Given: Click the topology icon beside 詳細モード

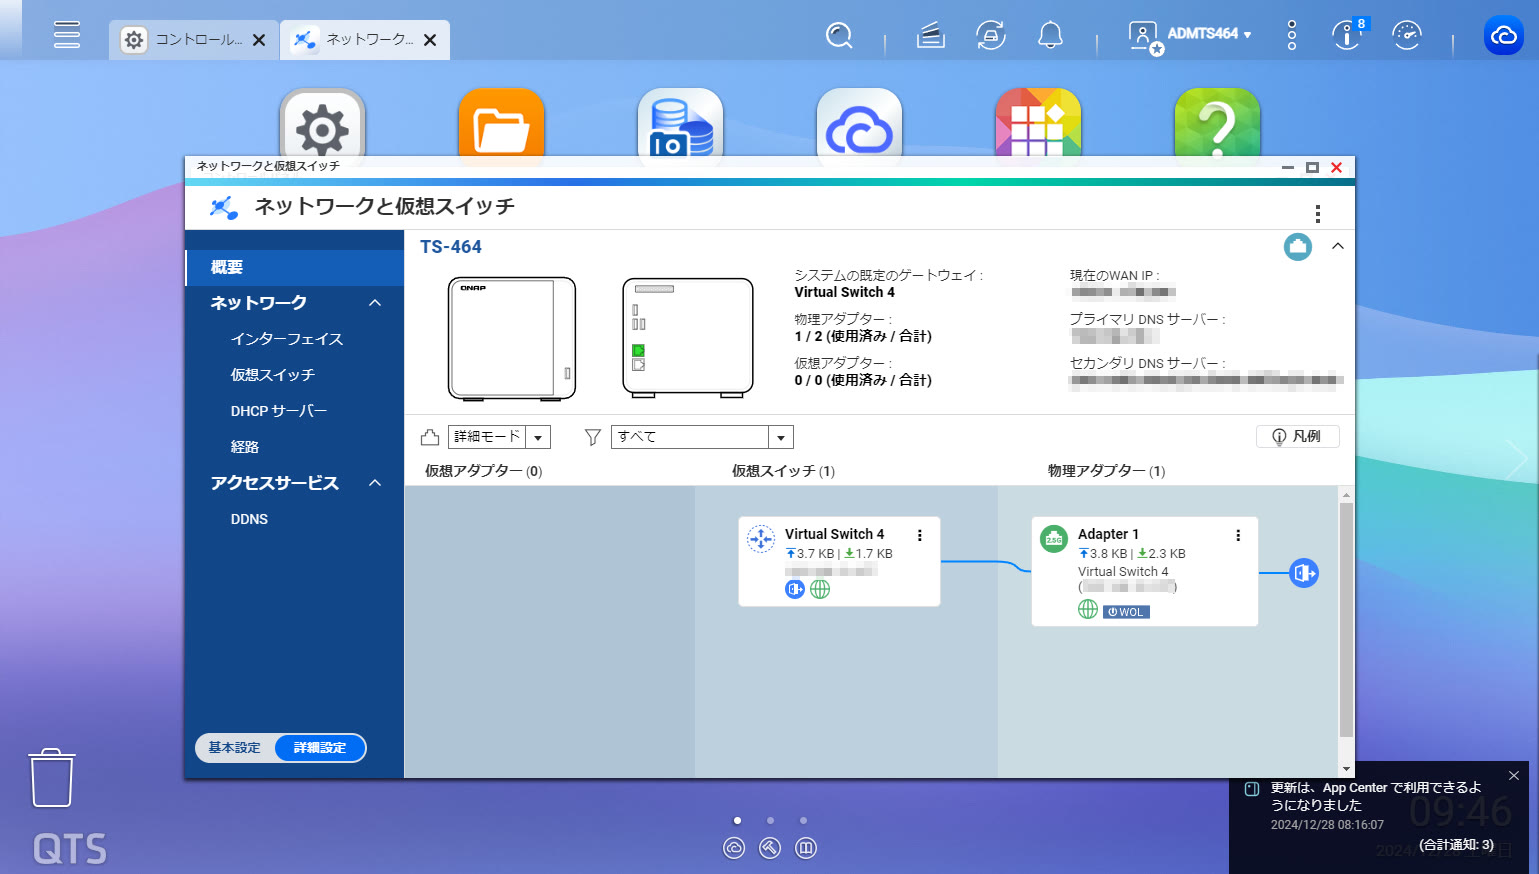Looking at the screenshot, I should pos(430,437).
